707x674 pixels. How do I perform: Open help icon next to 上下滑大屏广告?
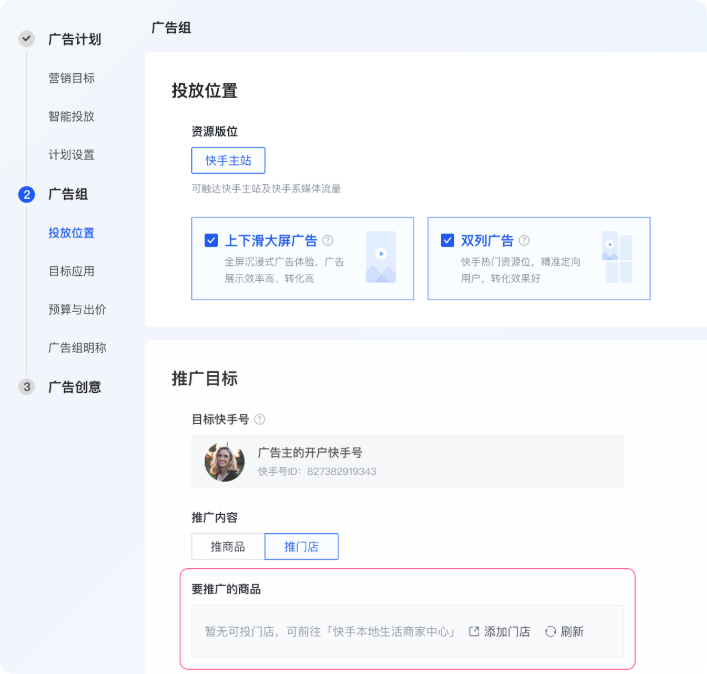pos(328,241)
